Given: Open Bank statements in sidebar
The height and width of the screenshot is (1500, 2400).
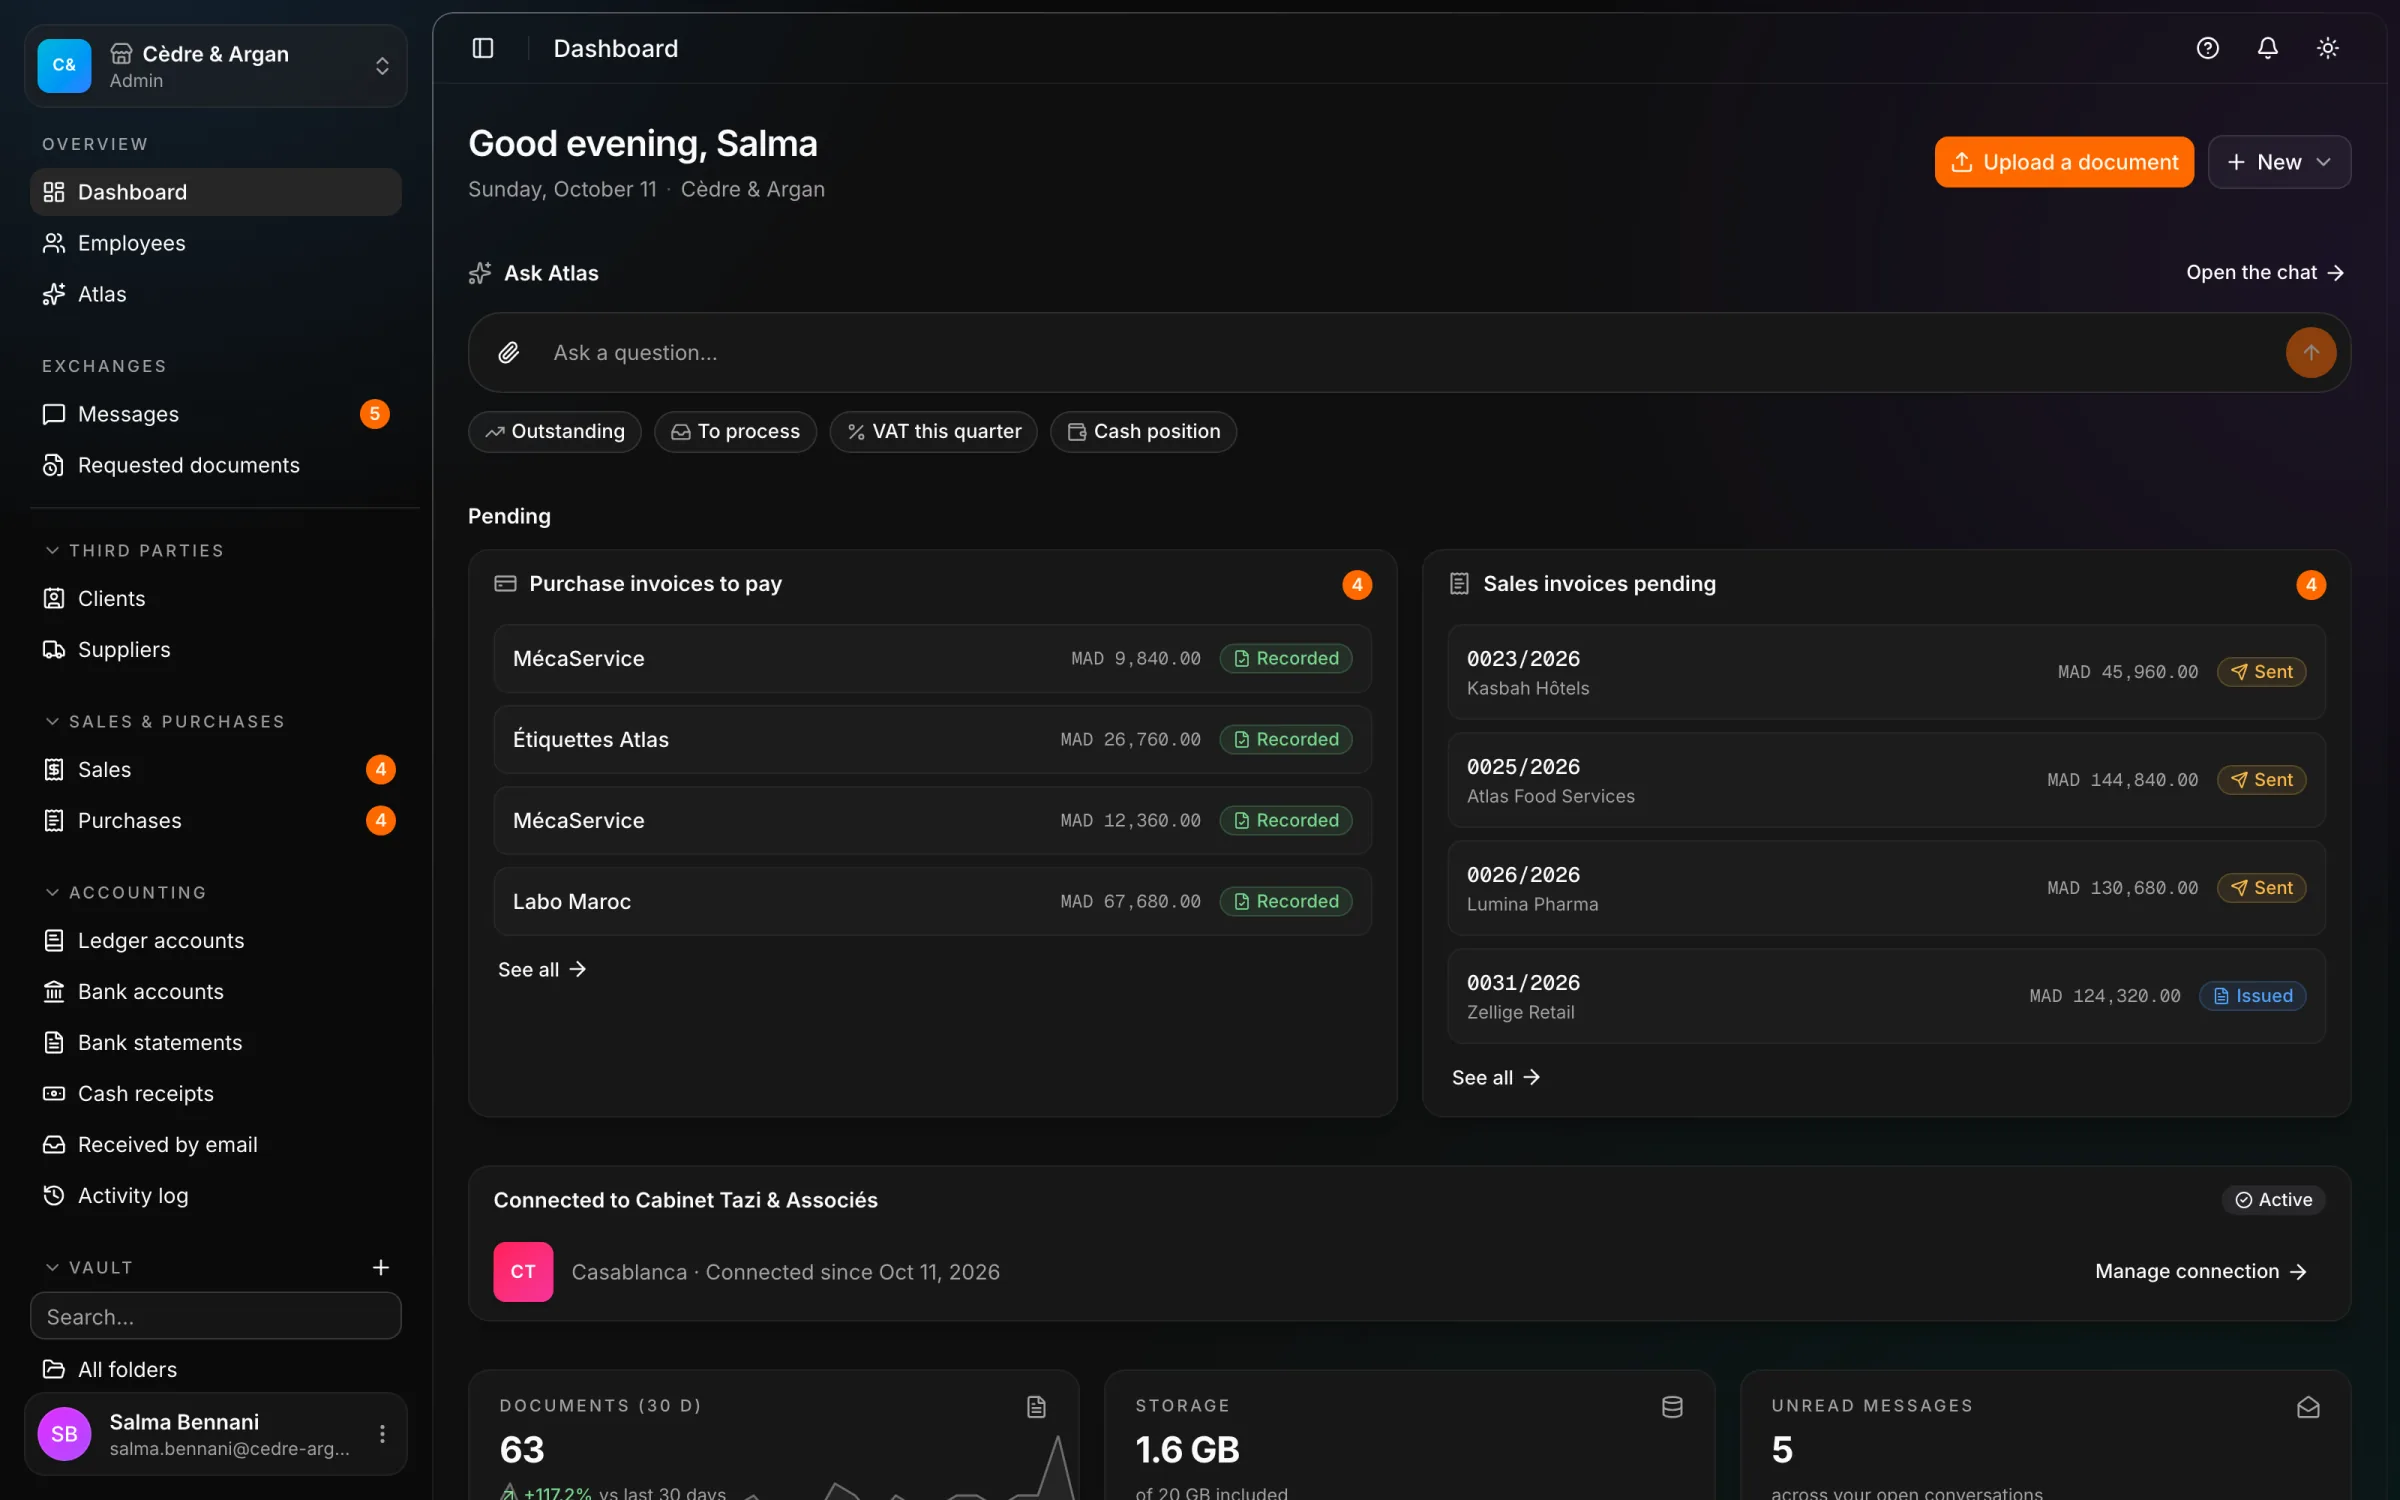Looking at the screenshot, I should pyautogui.click(x=216, y=1042).
